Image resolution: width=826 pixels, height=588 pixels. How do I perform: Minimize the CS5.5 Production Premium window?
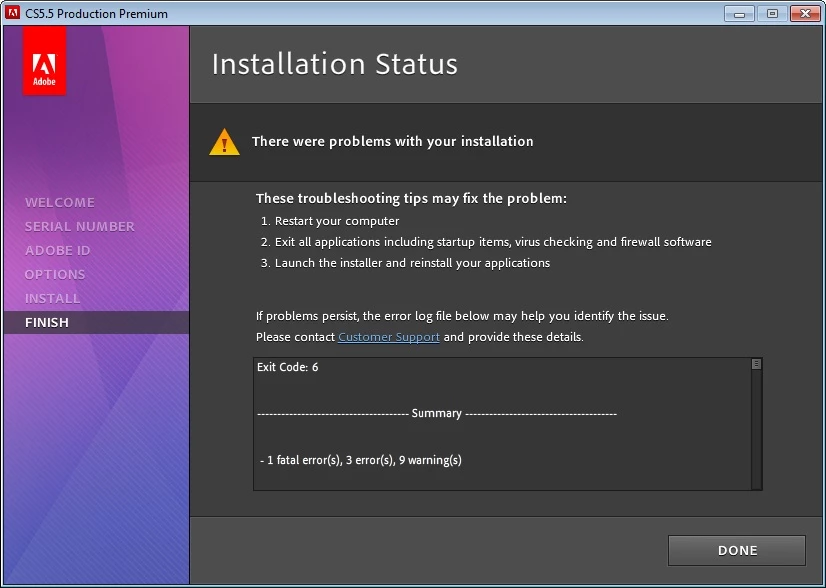click(x=739, y=13)
